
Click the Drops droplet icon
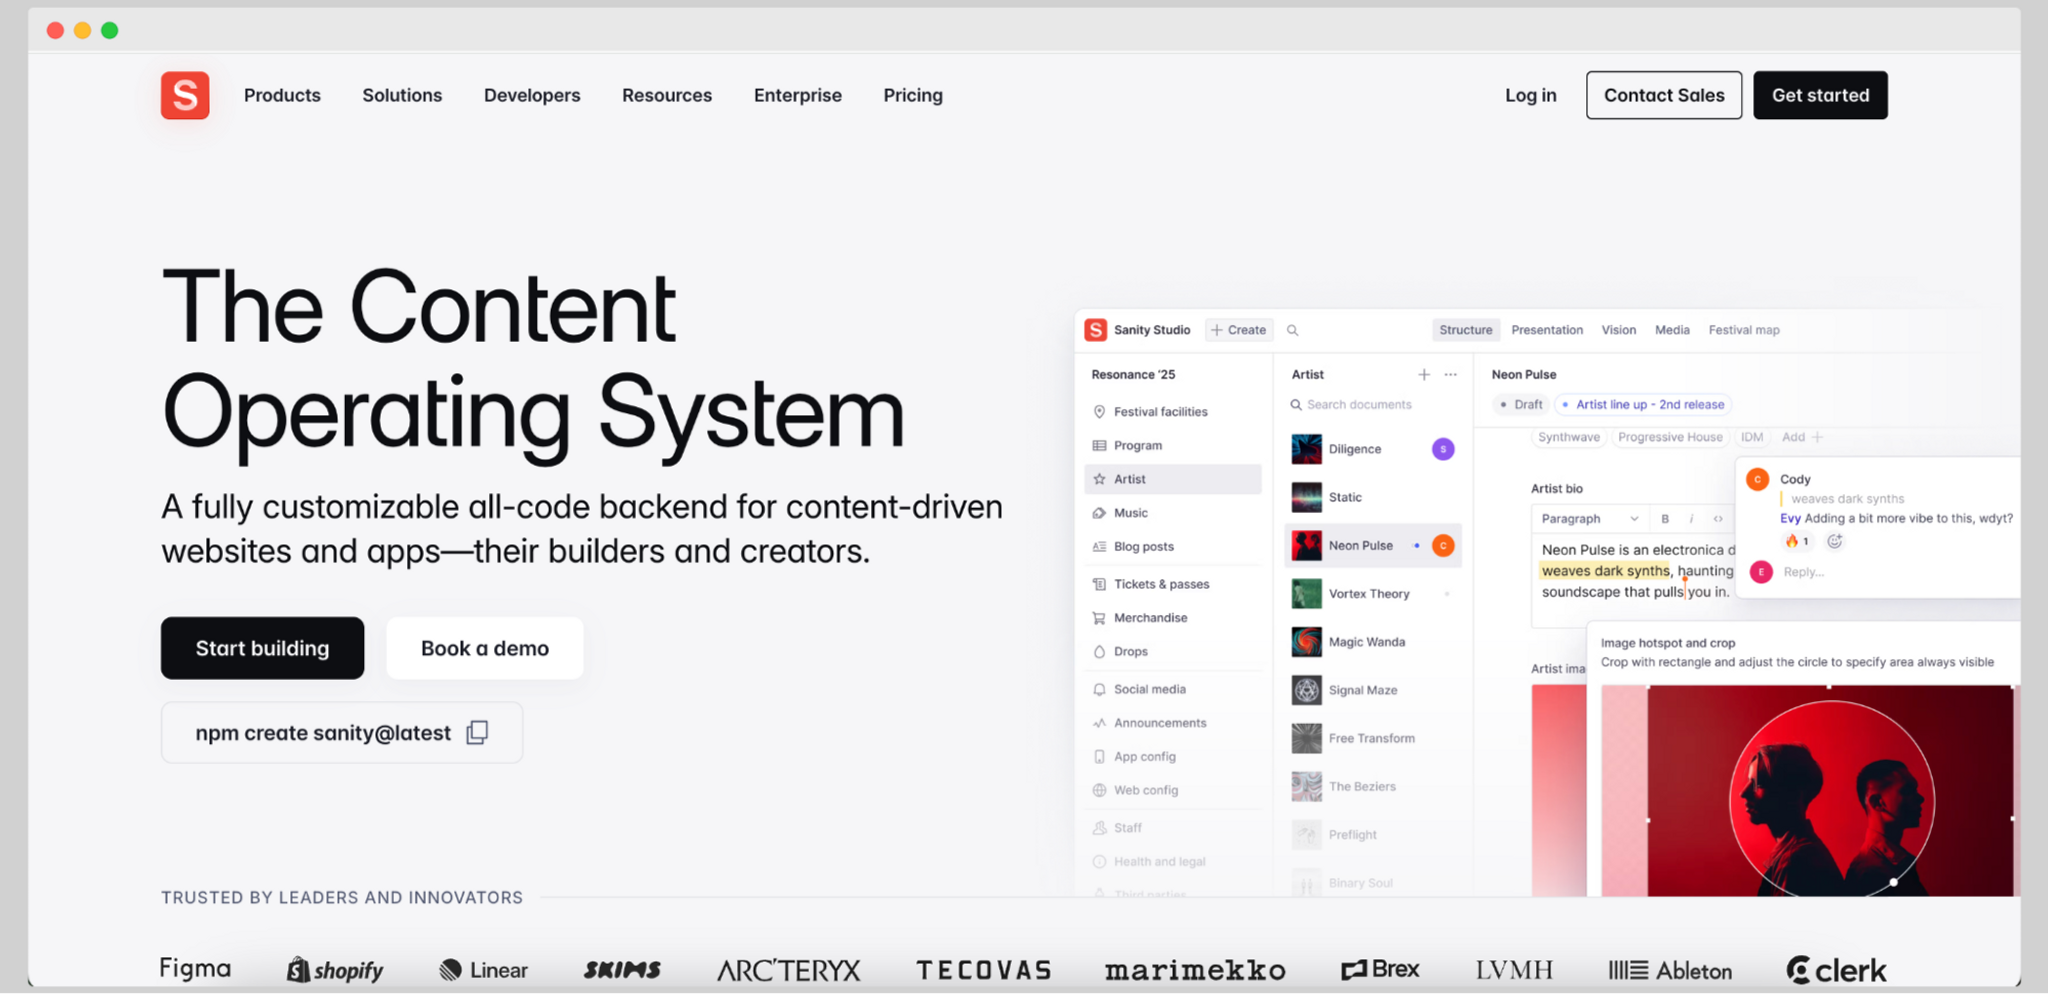(x=1099, y=652)
